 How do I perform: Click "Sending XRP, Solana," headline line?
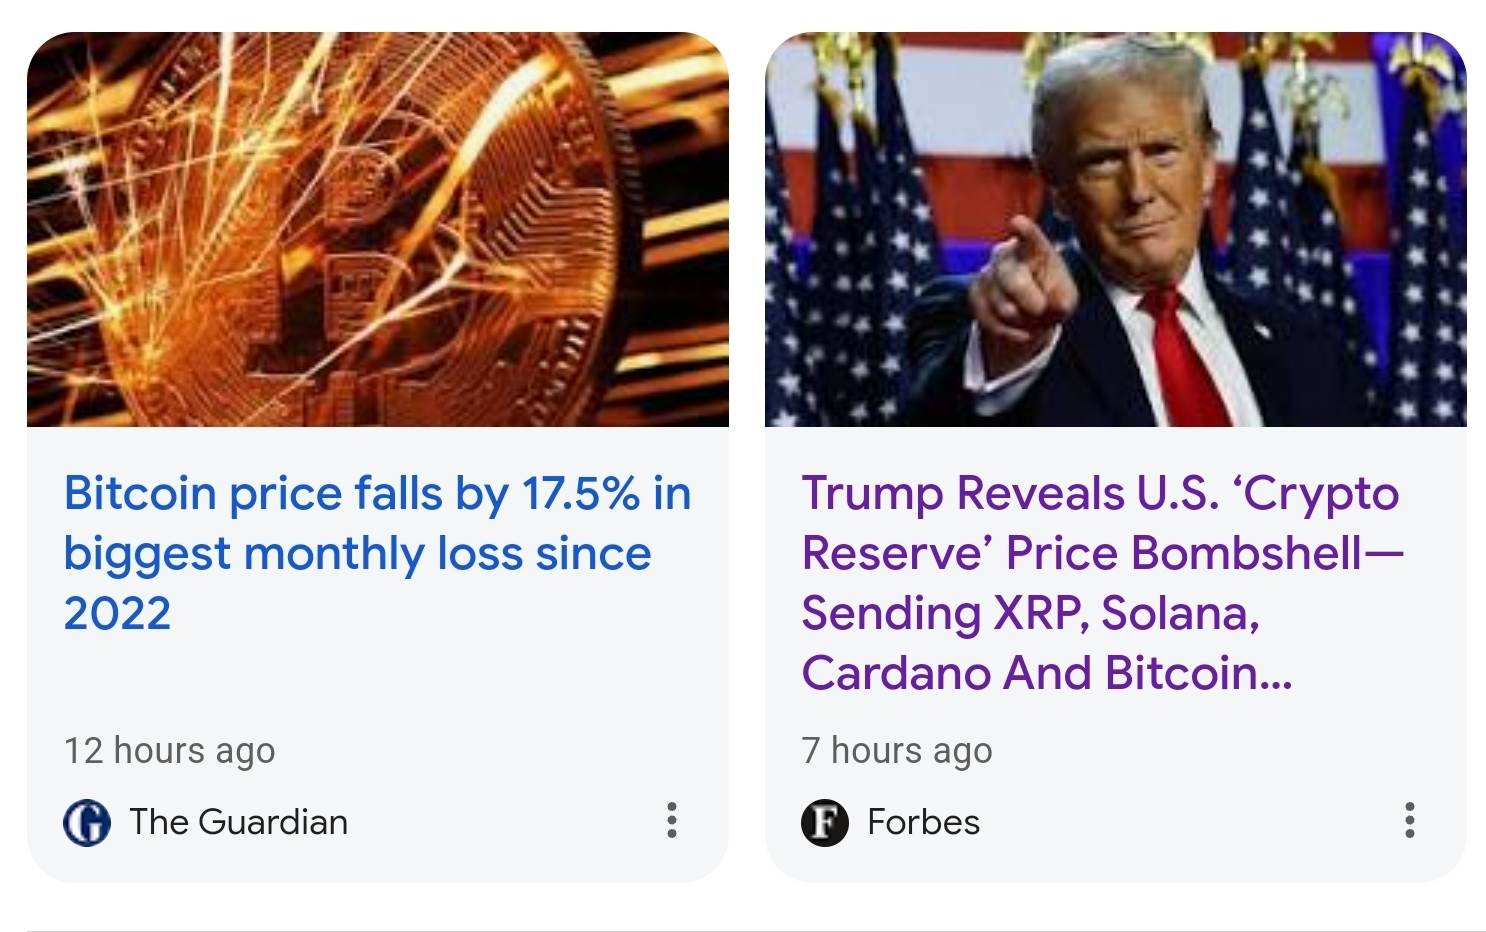1030,613
